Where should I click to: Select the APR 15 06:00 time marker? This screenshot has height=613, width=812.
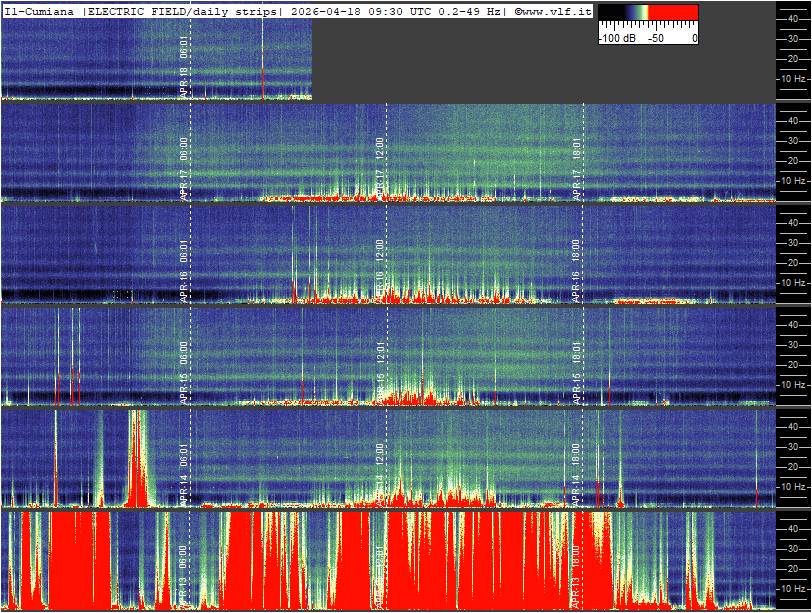click(184, 372)
